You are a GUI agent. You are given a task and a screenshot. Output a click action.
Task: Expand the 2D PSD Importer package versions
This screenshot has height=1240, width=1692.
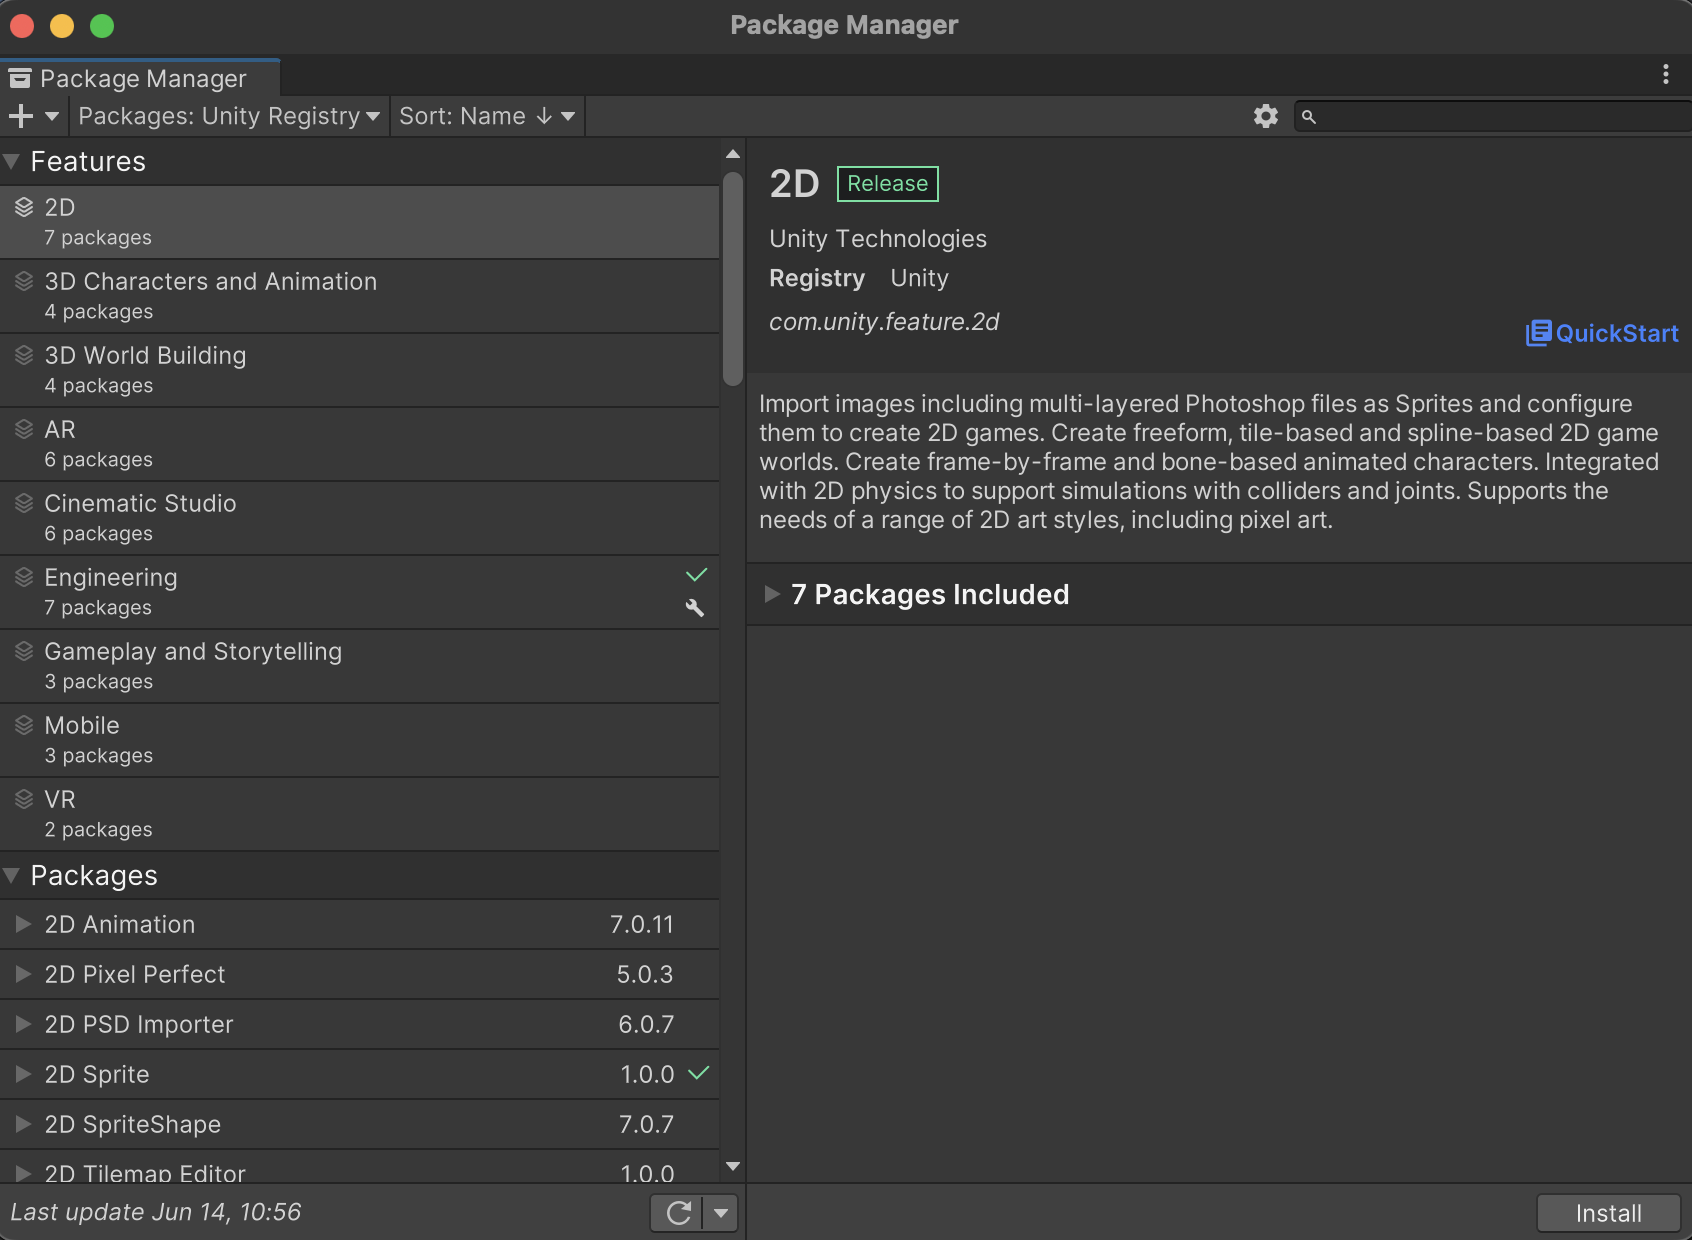23,1024
